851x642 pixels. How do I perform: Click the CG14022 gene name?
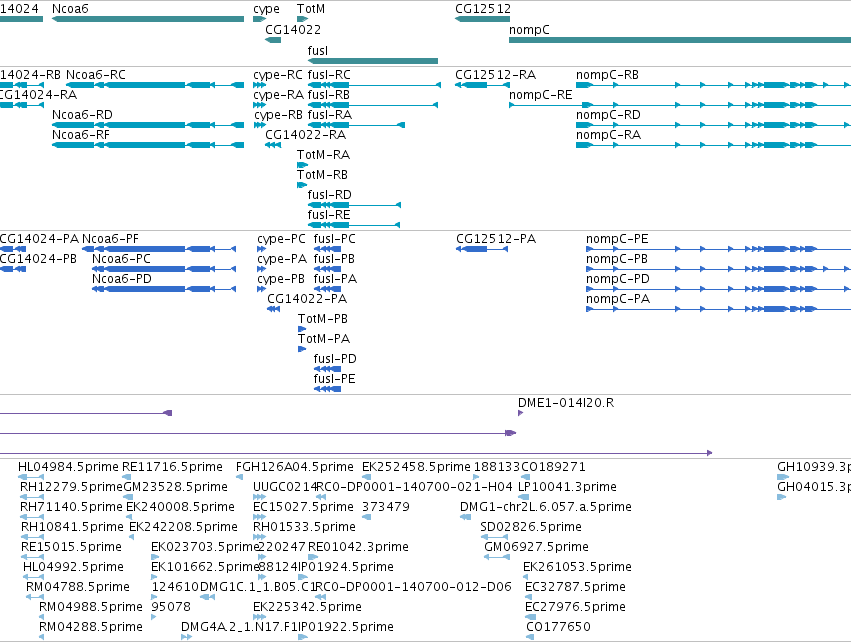[x=293, y=29]
